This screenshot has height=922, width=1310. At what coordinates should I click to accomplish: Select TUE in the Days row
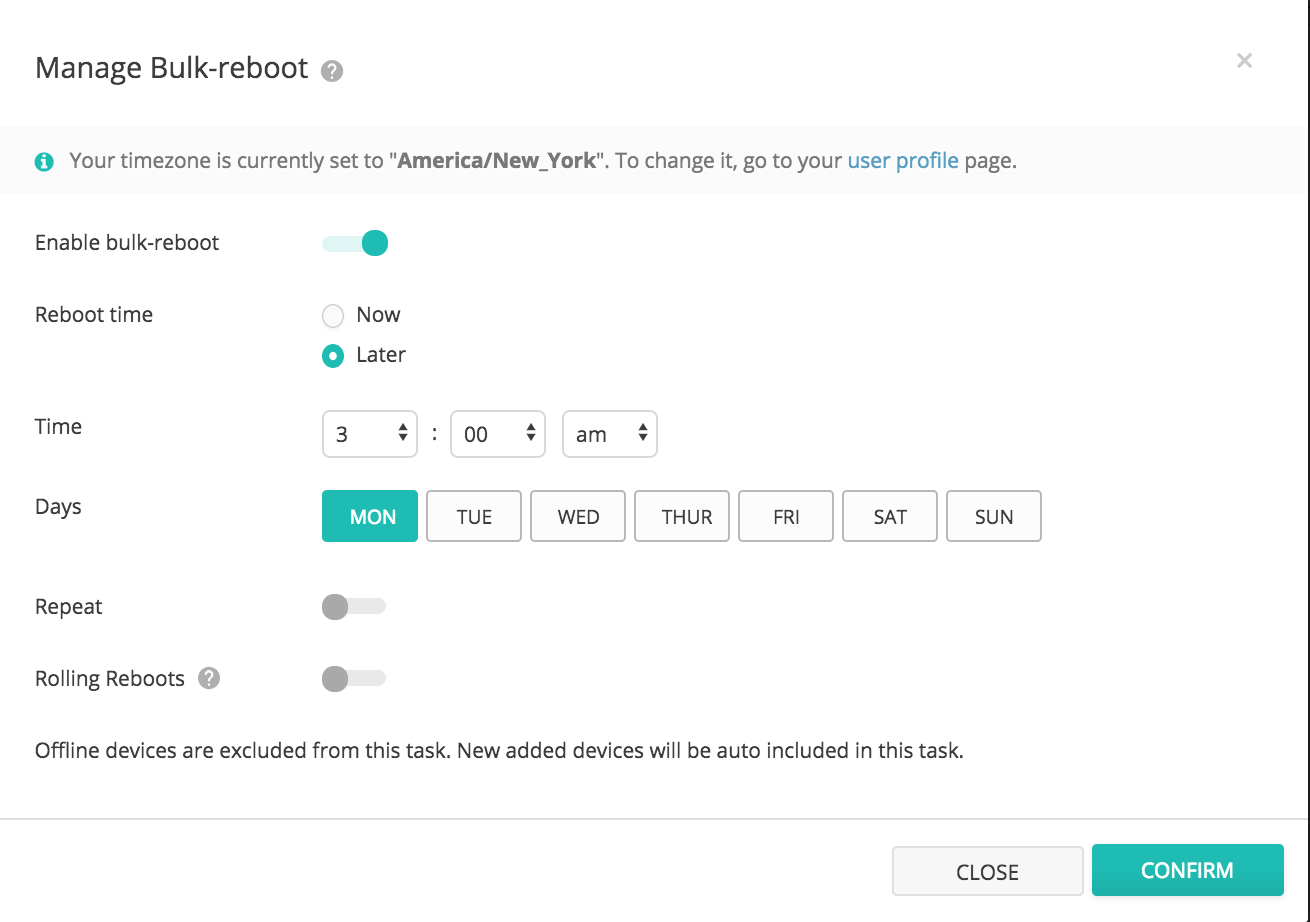pos(474,516)
